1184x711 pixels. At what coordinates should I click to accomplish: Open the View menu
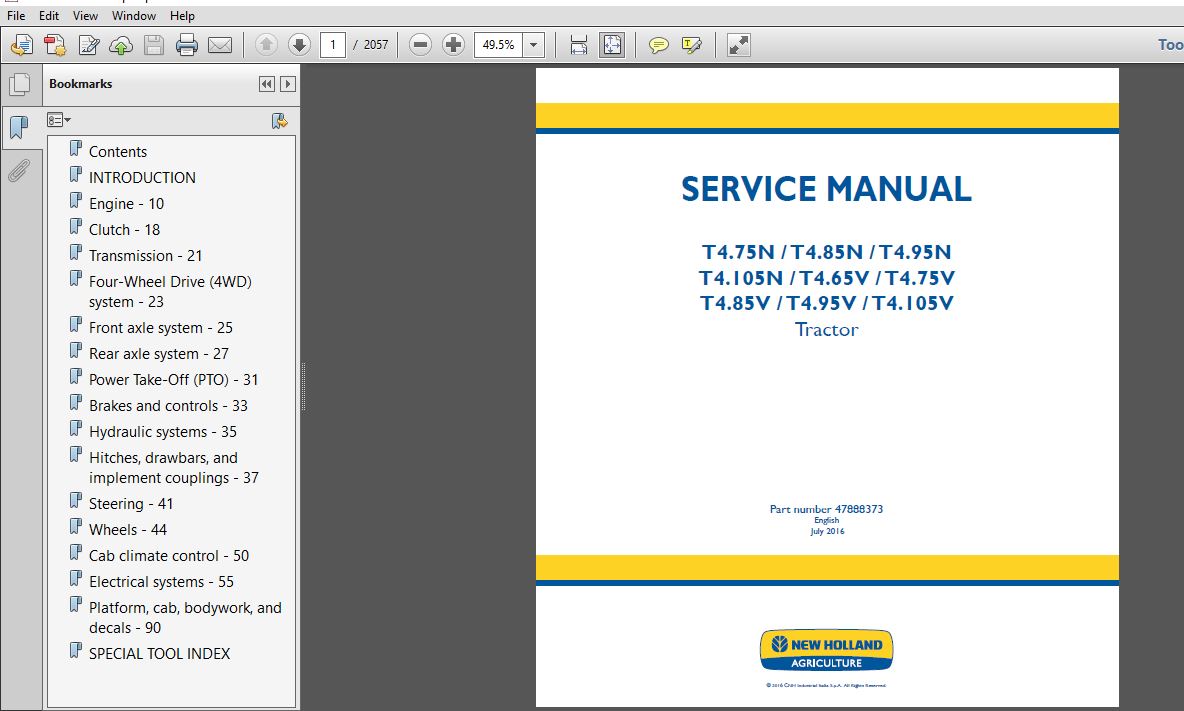[85, 16]
